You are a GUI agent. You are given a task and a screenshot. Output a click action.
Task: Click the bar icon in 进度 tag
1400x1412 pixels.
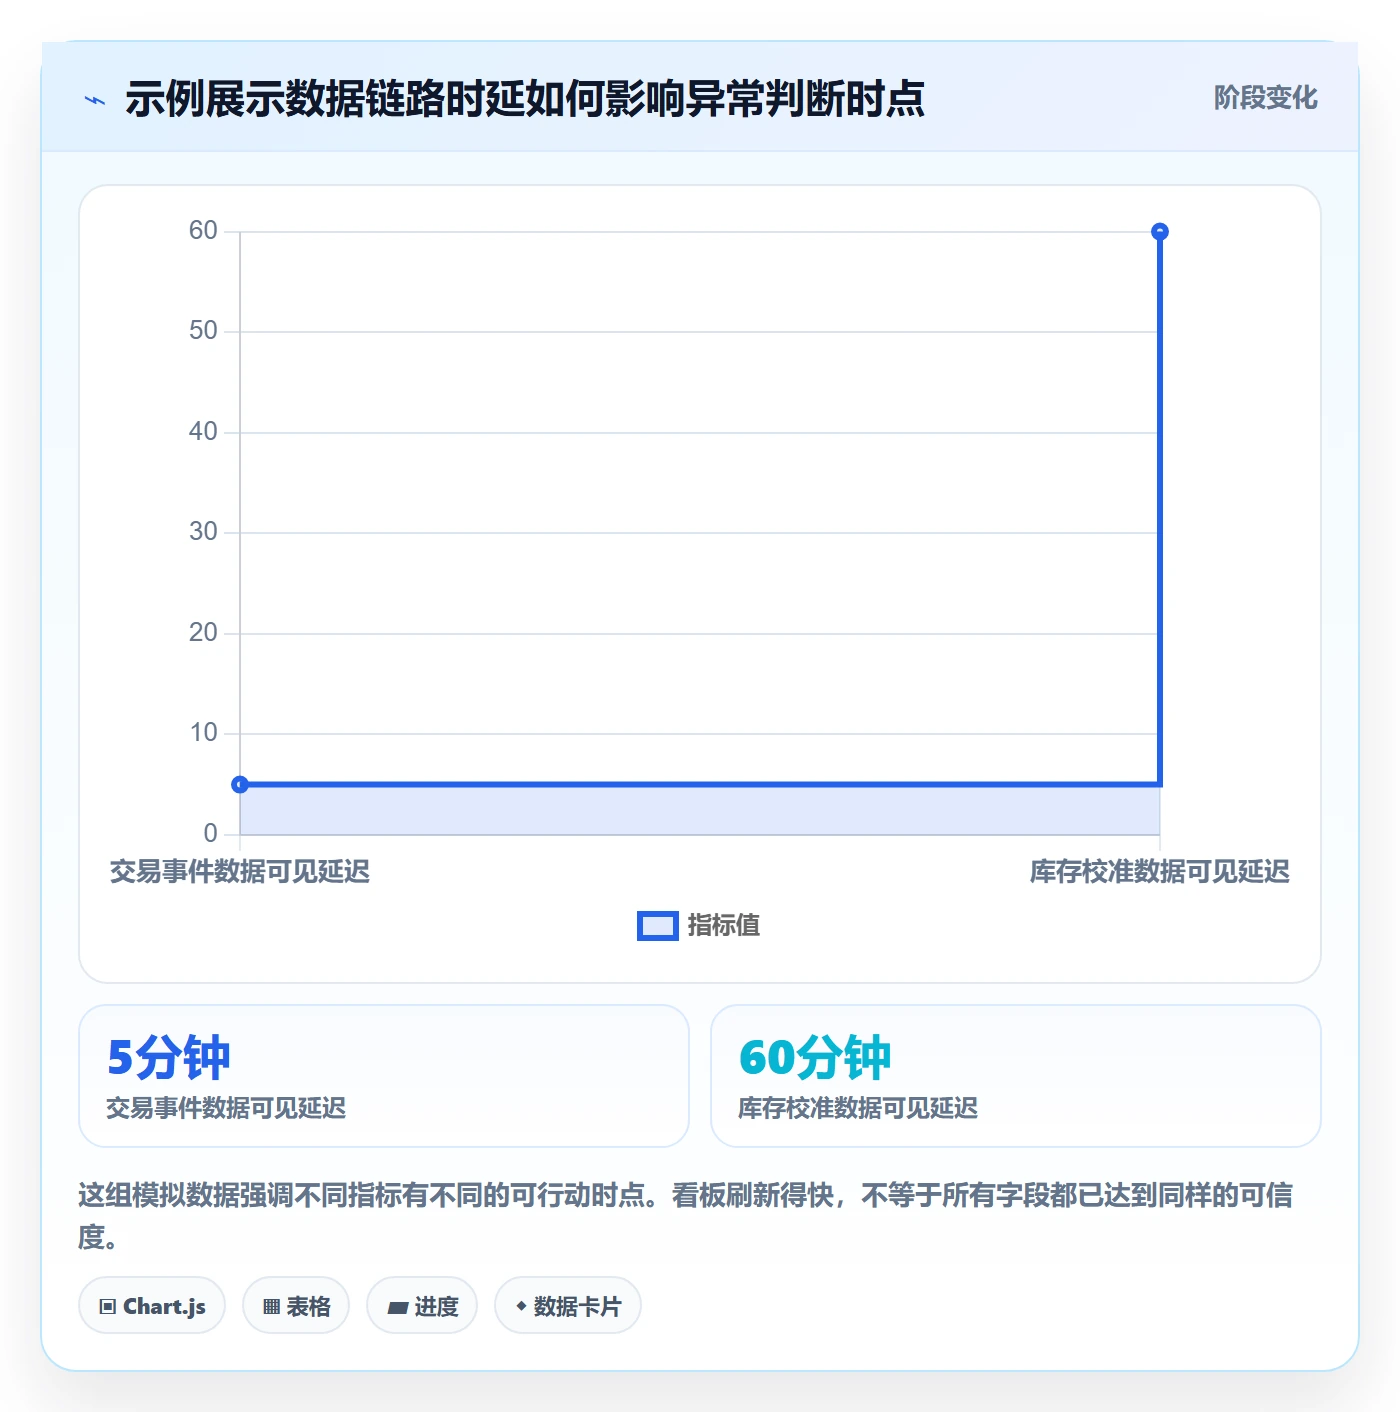click(397, 1307)
